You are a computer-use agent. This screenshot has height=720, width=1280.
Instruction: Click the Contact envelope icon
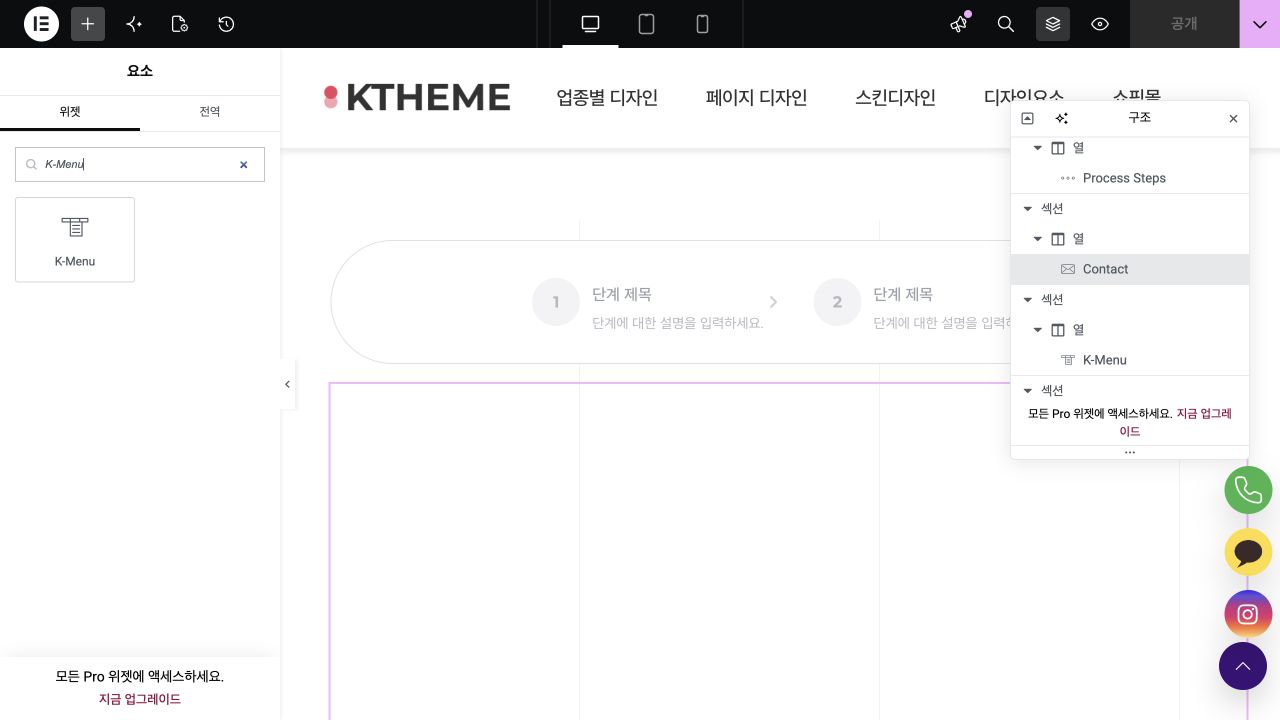(x=1068, y=269)
